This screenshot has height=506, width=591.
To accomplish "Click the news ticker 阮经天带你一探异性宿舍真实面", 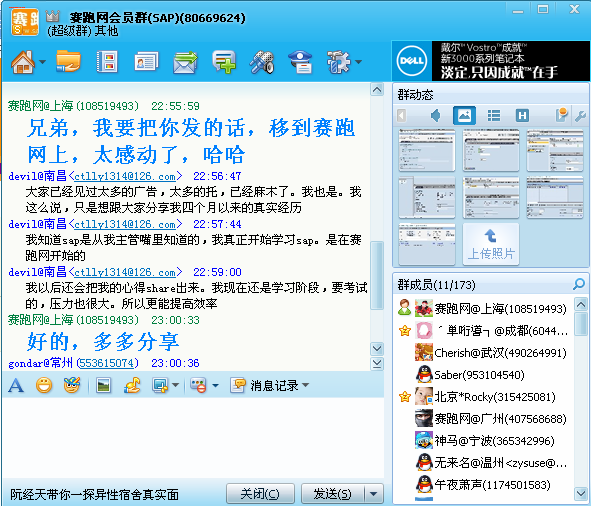I will point(94,494).
